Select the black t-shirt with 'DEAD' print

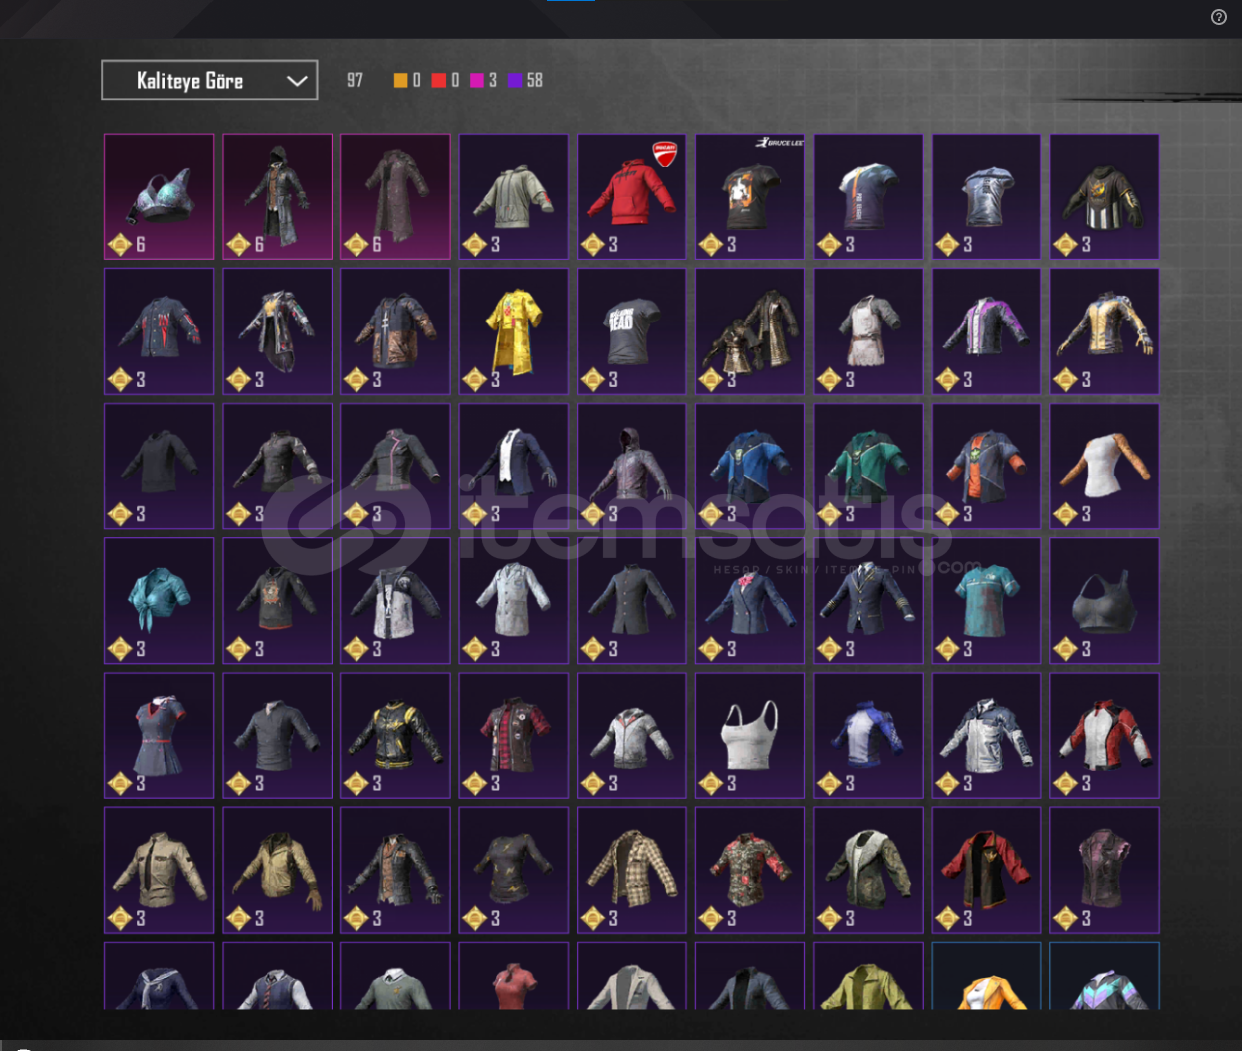point(632,331)
